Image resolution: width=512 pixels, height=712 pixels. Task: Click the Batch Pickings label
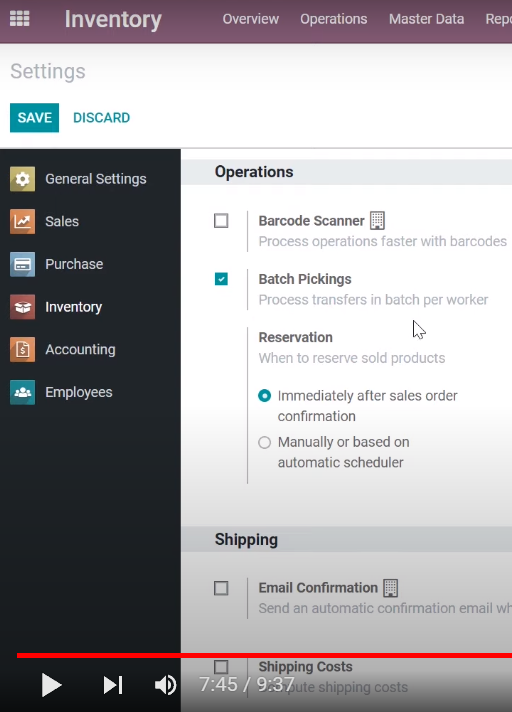[305, 279]
